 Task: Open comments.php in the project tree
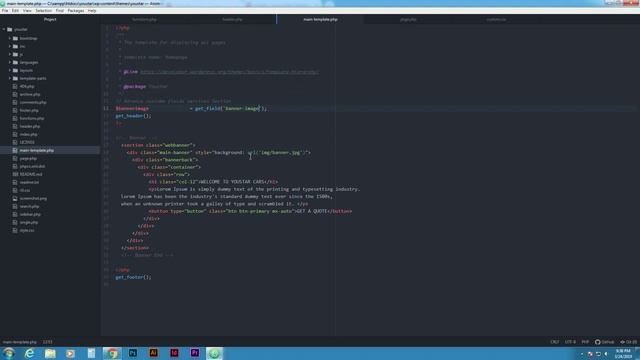click(x=33, y=102)
